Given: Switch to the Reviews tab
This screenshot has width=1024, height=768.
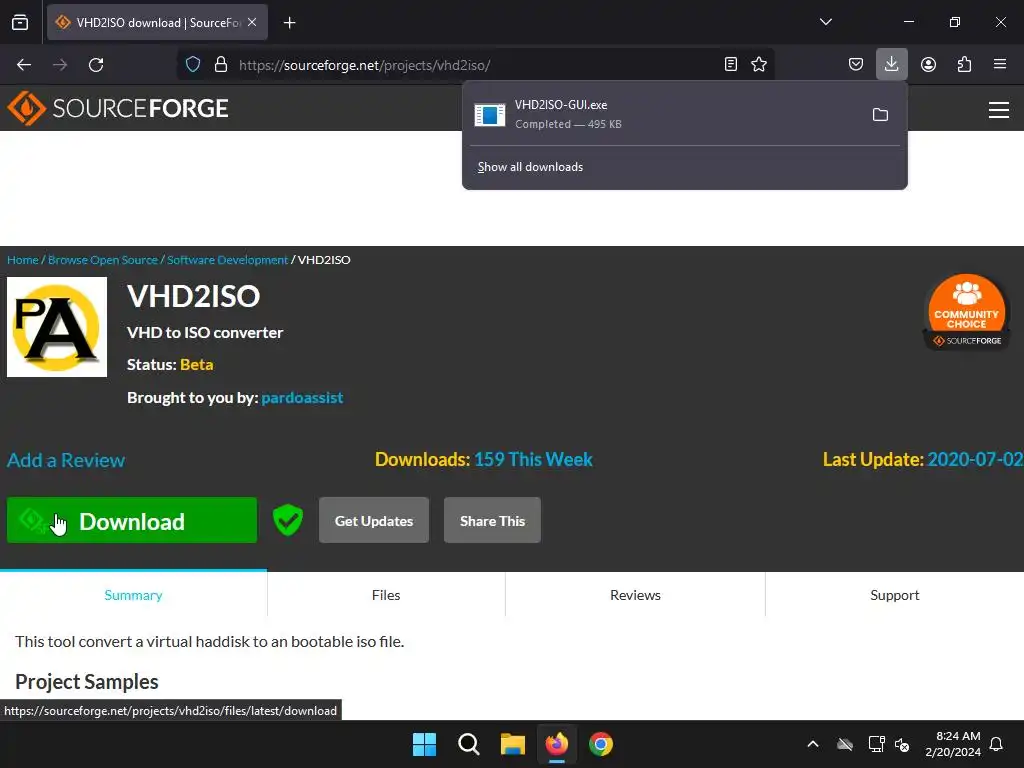Looking at the screenshot, I should [635, 595].
